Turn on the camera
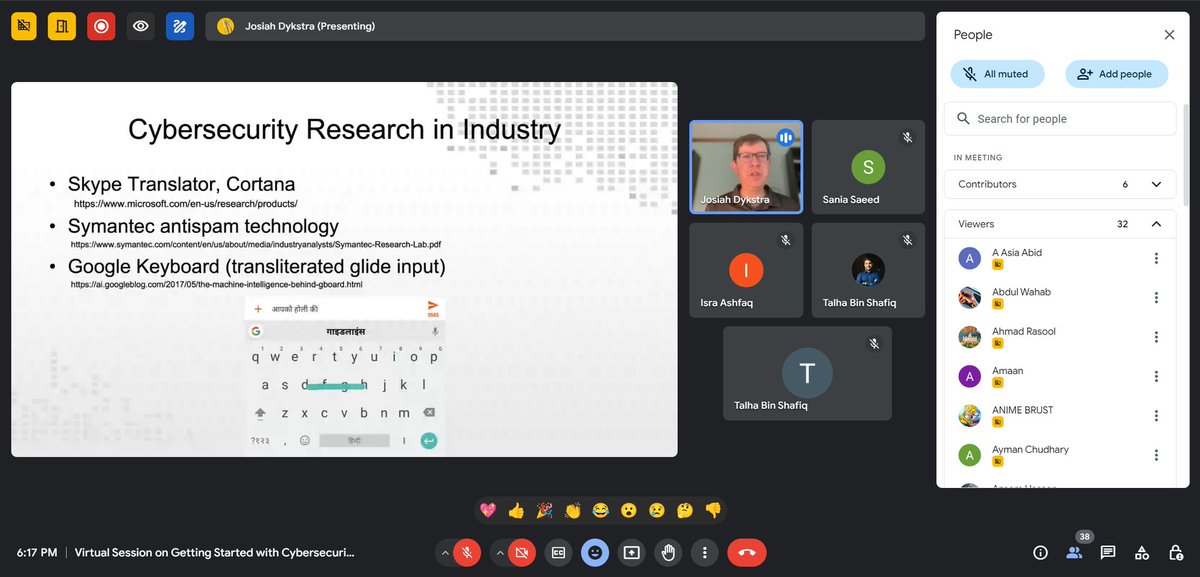The image size is (1200, 577). pos(521,552)
